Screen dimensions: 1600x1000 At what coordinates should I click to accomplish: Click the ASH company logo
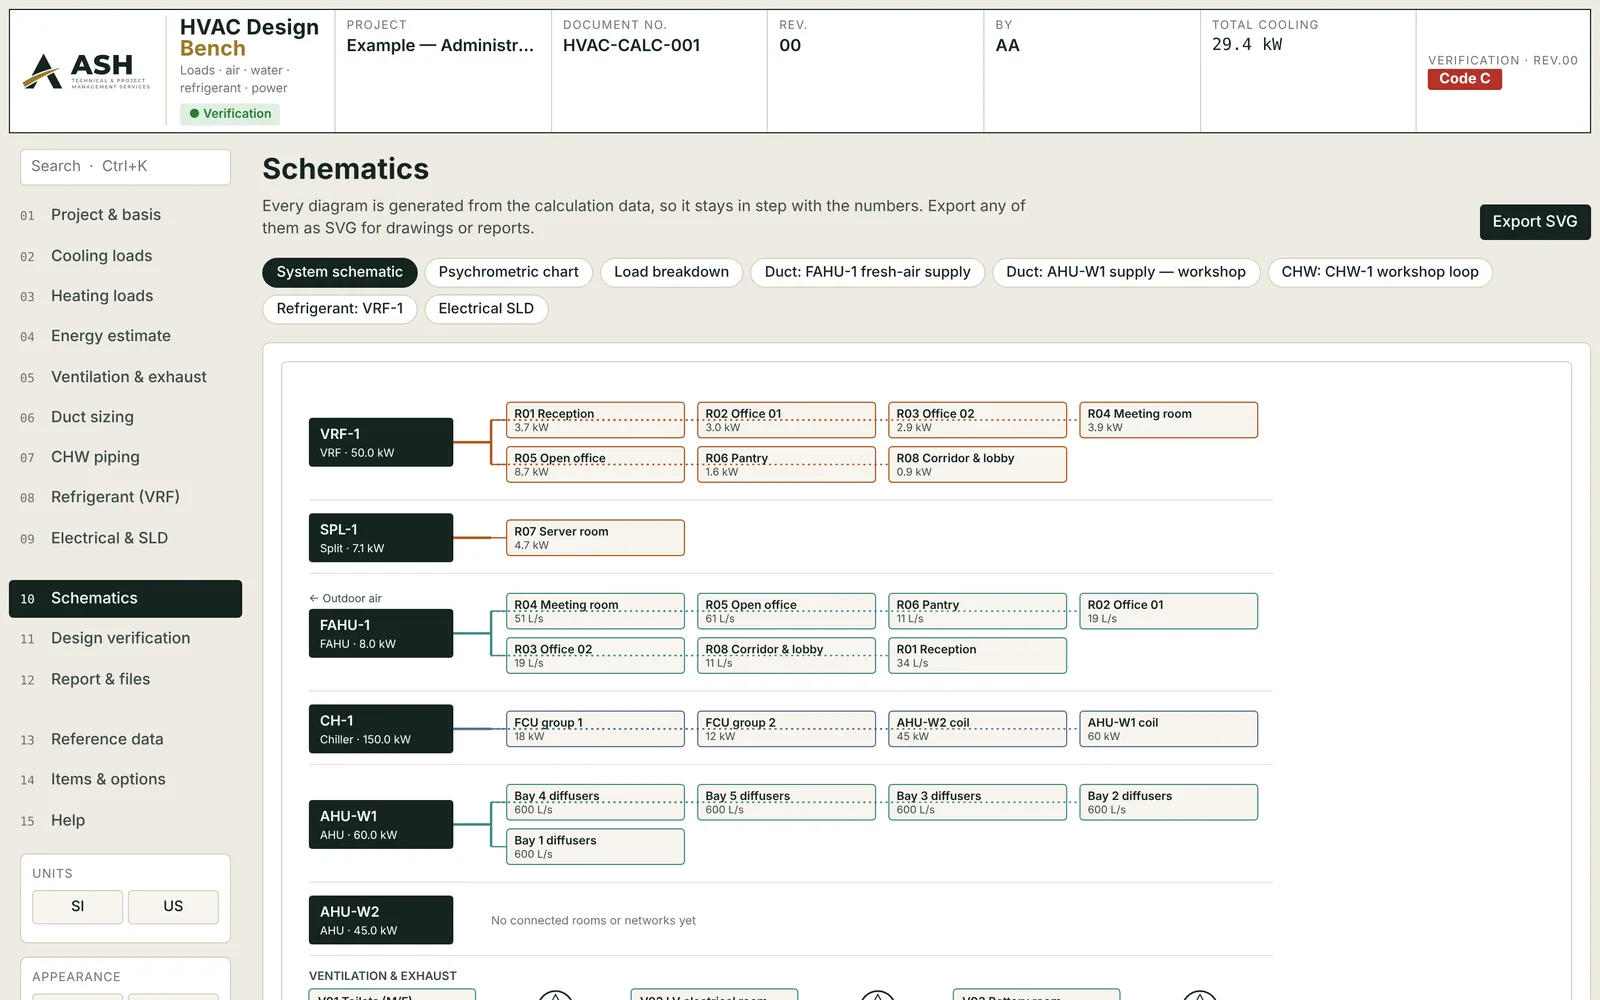(x=87, y=71)
